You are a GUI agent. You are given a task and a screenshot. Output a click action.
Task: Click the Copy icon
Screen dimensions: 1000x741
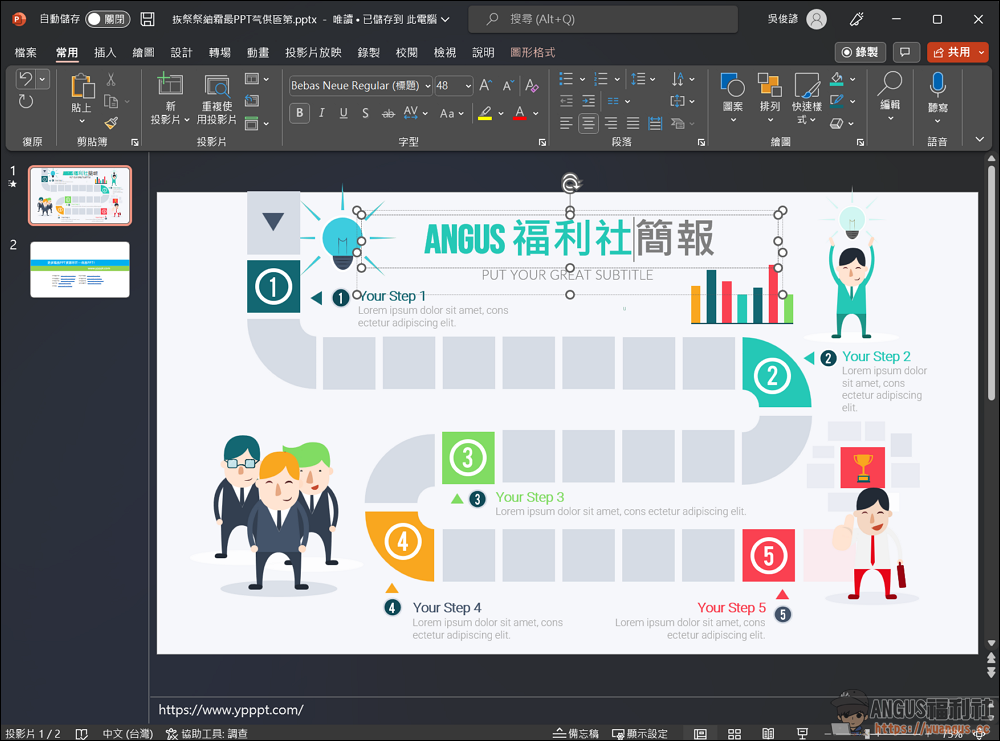[x=111, y=101]
